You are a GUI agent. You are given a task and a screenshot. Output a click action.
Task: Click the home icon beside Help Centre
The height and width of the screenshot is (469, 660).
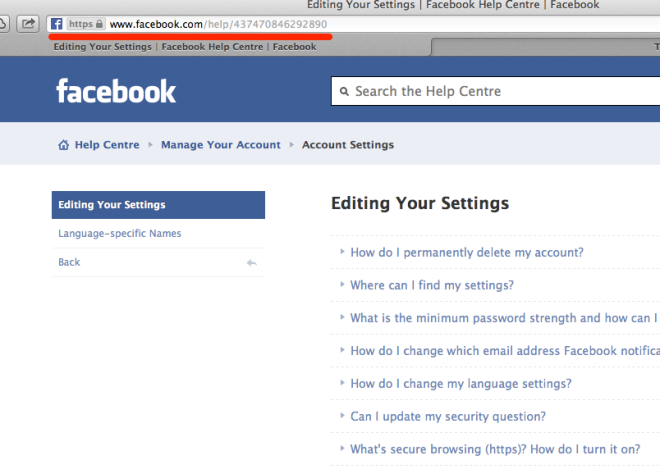tap(63, 145)
